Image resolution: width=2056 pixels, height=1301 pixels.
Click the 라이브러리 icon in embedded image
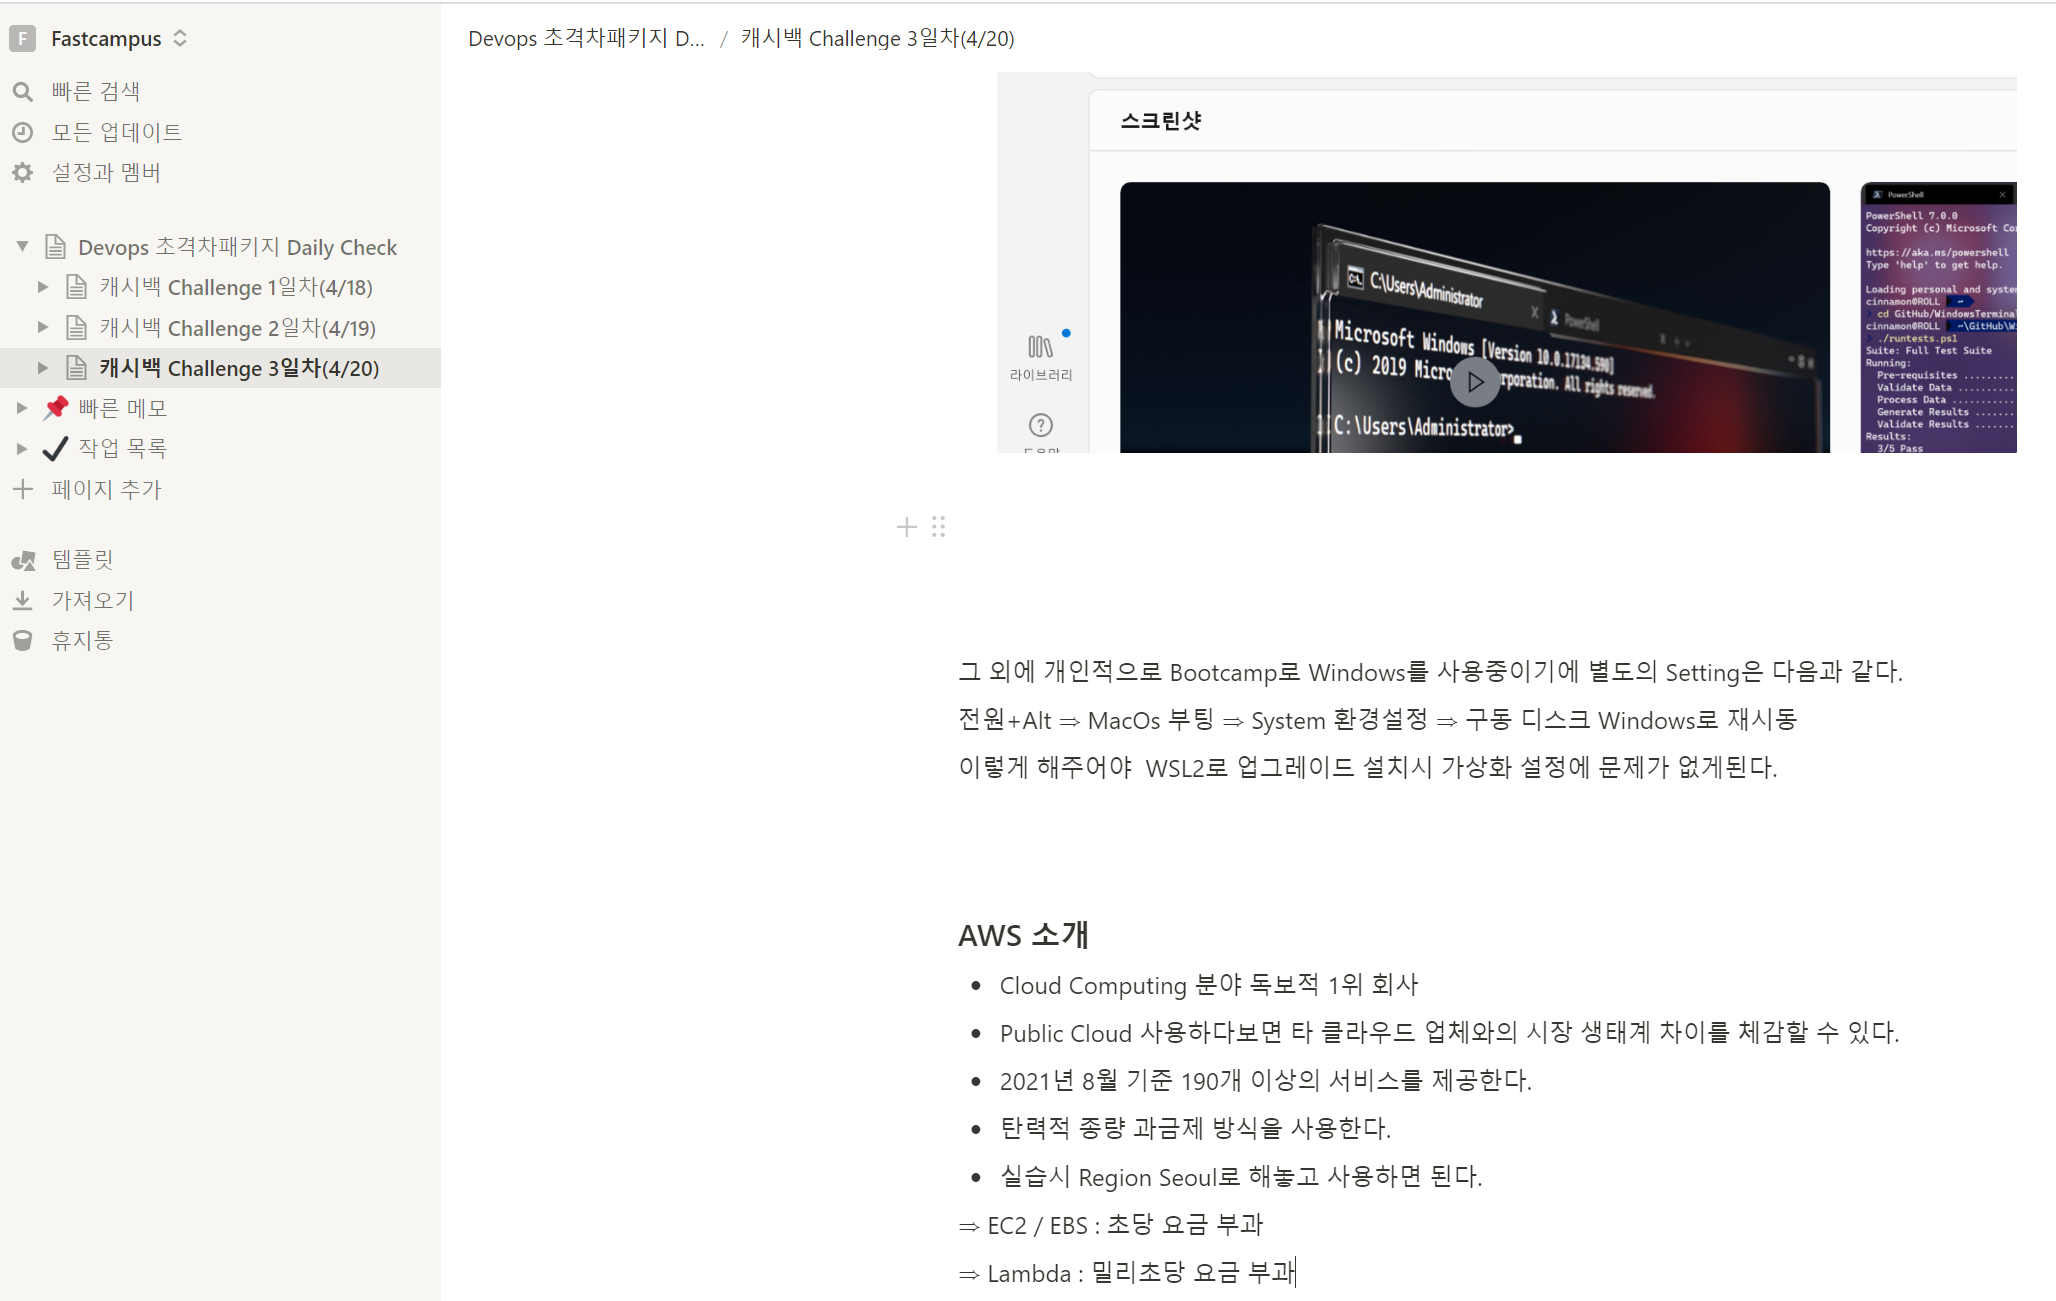(x=1040, y=348)
